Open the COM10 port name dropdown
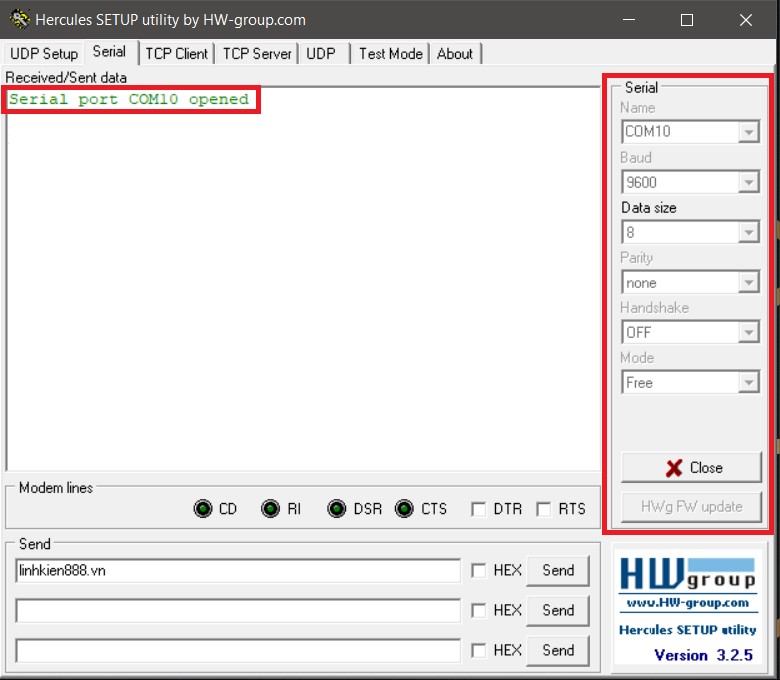 pyautogui.click(x=749, y=132)
